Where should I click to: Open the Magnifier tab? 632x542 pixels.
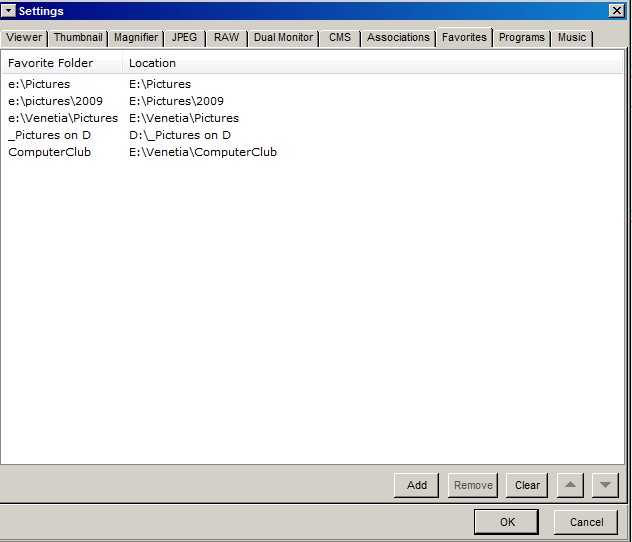coord(136,37)
